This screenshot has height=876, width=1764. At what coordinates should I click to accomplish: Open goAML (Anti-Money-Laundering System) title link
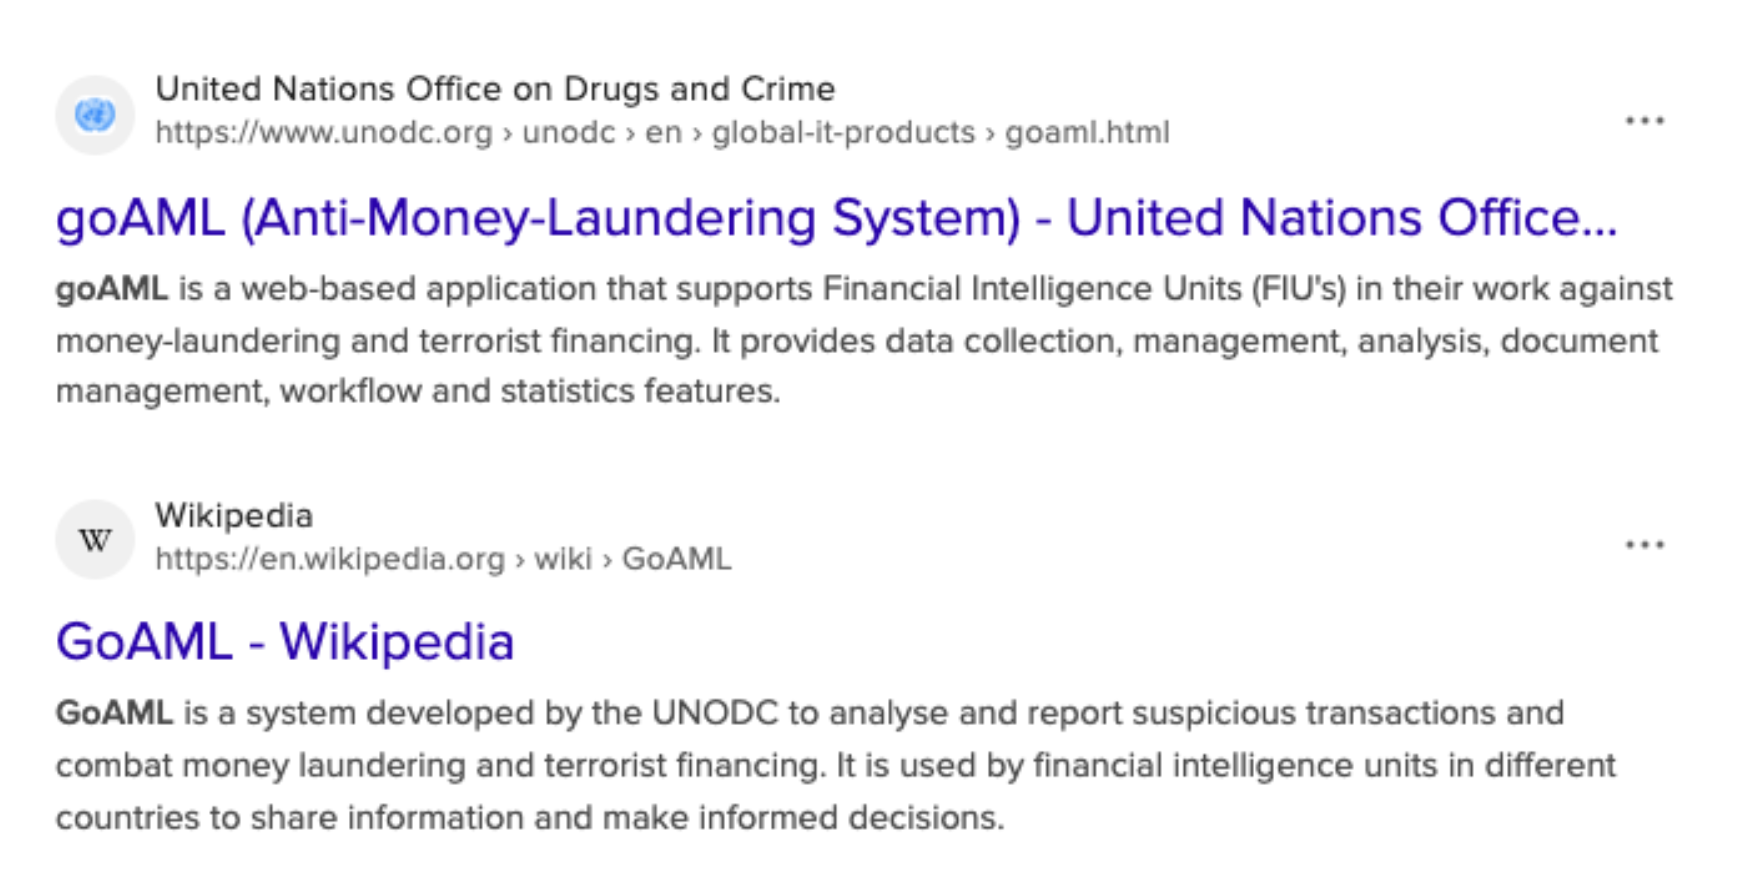(835, 218)
